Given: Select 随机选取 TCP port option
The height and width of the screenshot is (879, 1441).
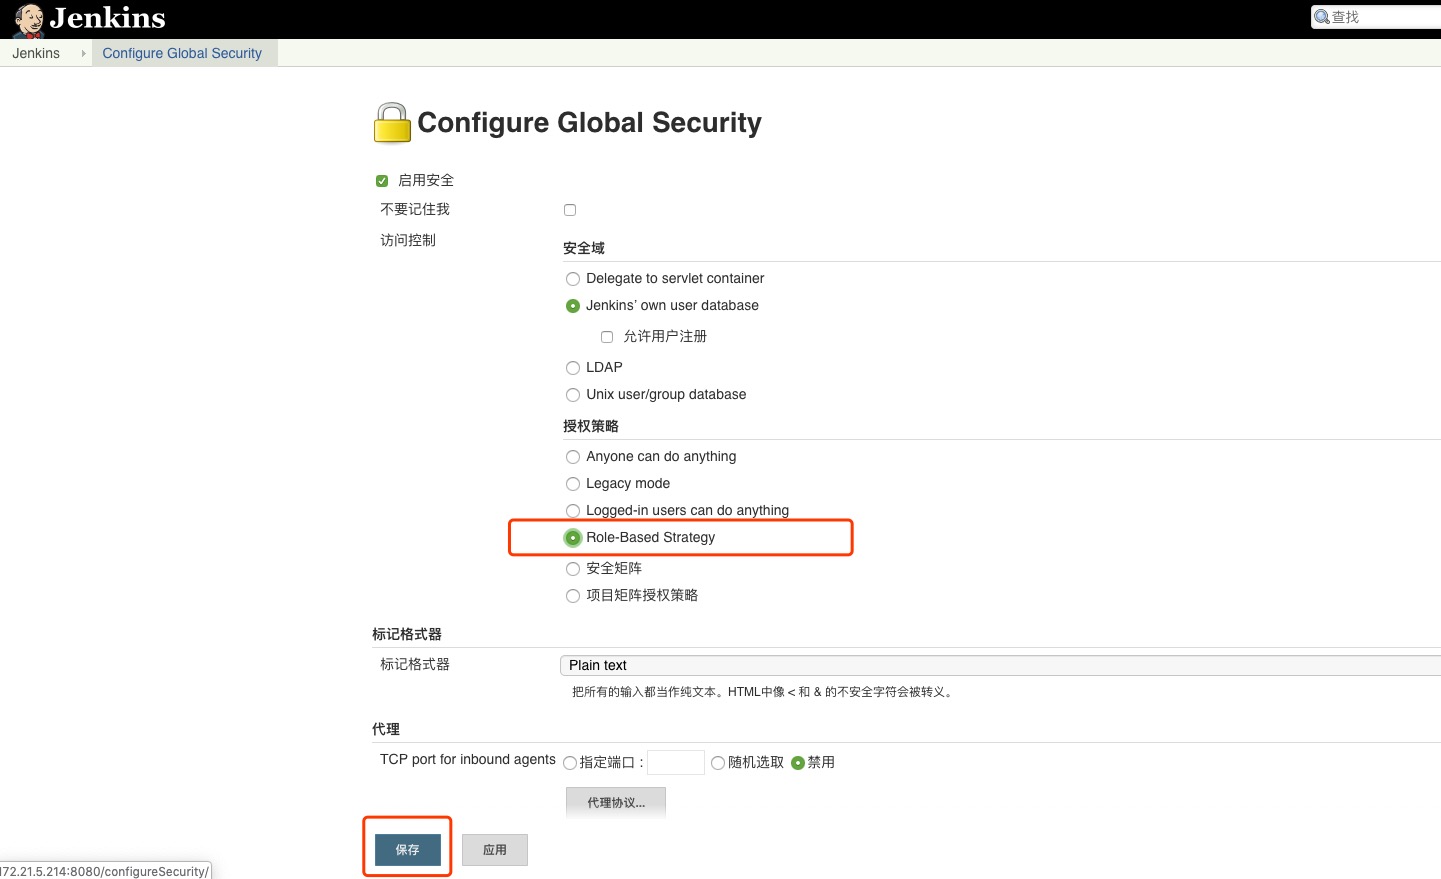Looking at the screenshot, I should 718,763.
